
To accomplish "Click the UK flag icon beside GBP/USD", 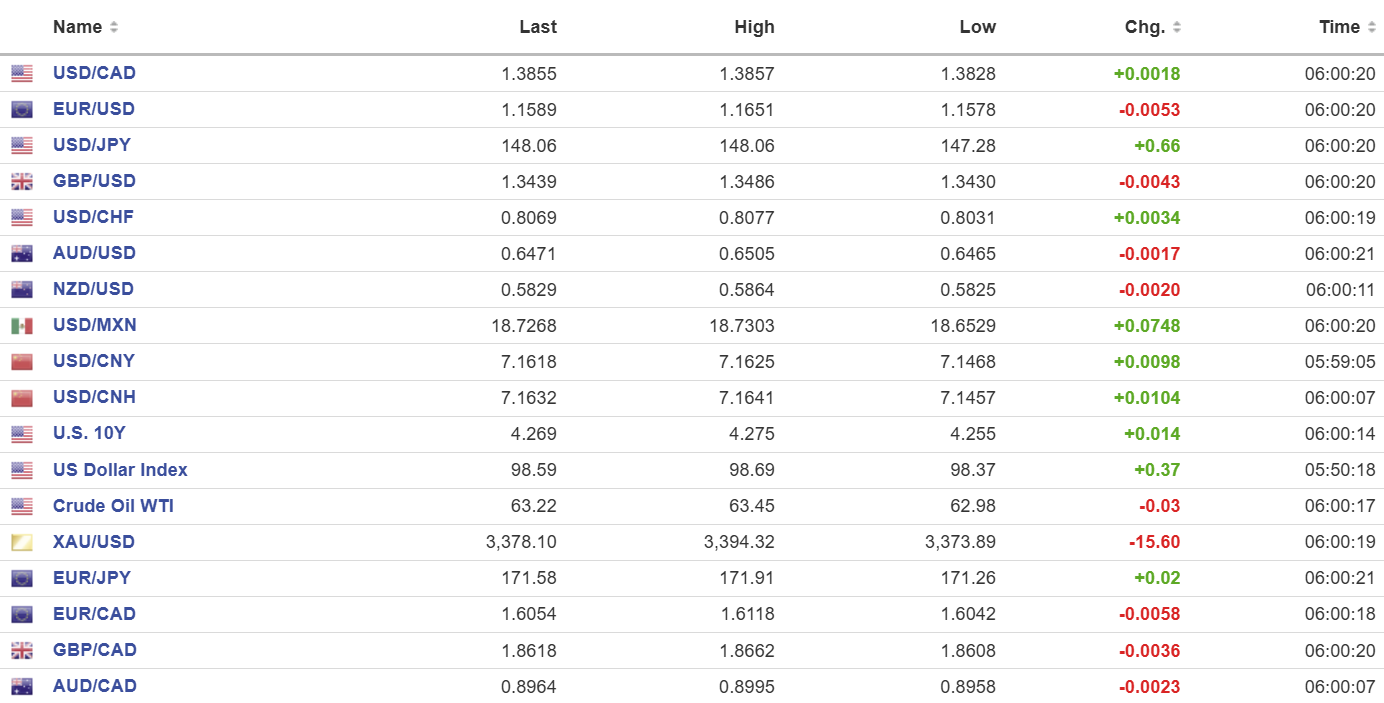I will pyautogui.click(x=22, y=182).
